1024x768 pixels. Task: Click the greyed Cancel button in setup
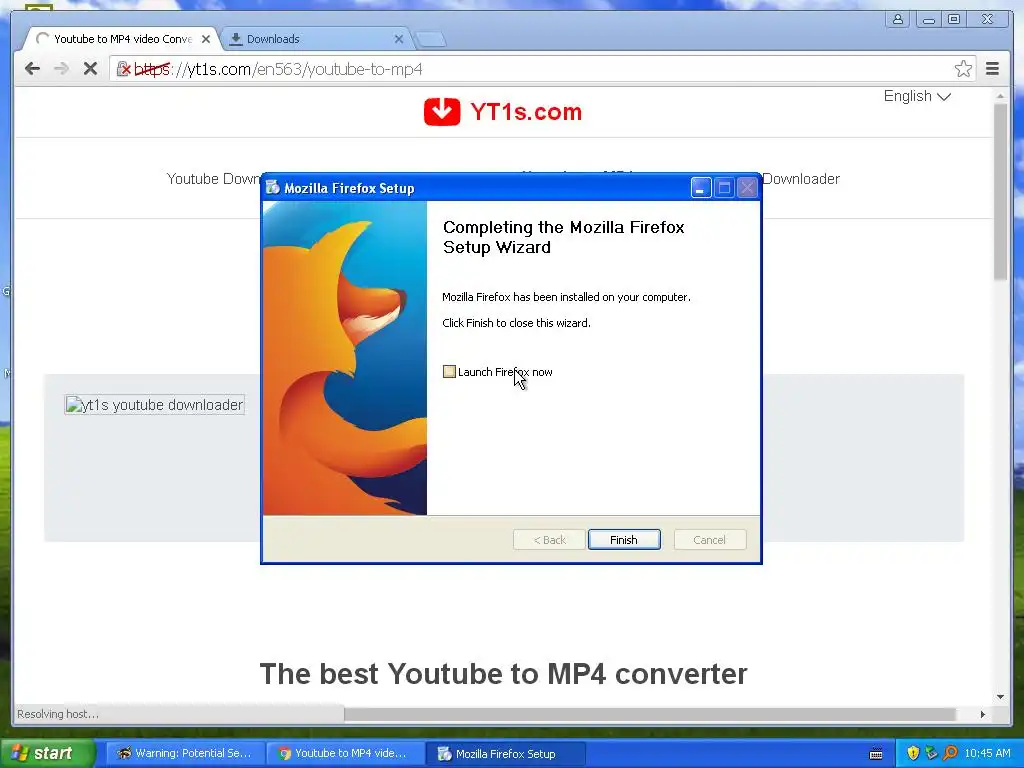tap(709, 539)
